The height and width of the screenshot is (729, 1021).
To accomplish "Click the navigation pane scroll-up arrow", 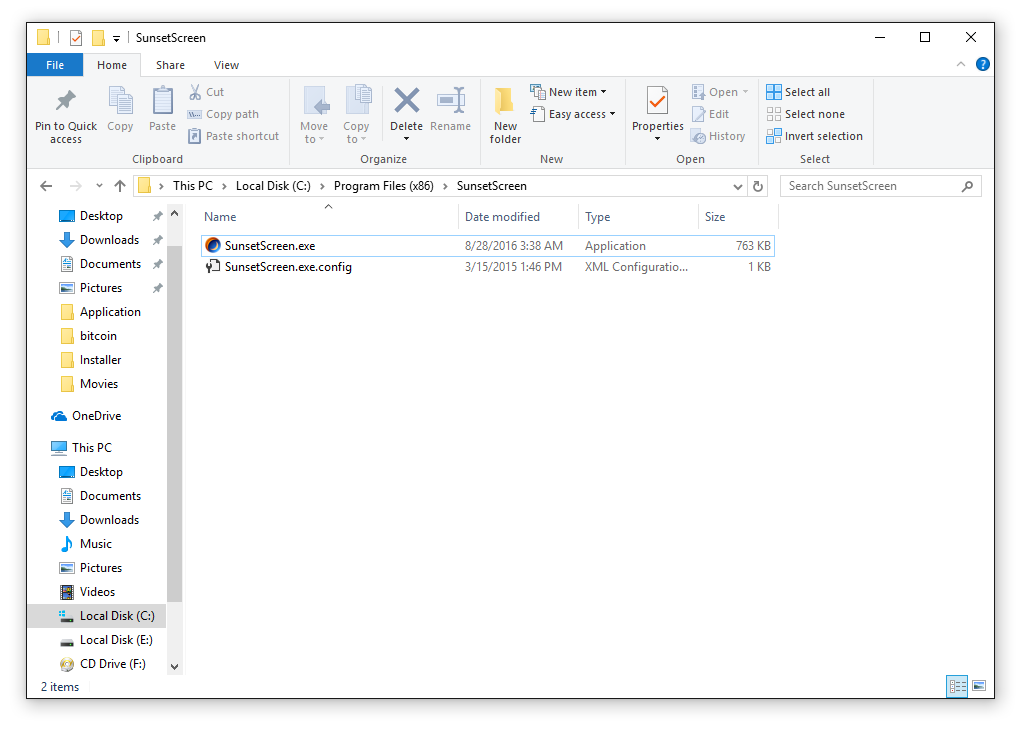I will tap(175, 213).
